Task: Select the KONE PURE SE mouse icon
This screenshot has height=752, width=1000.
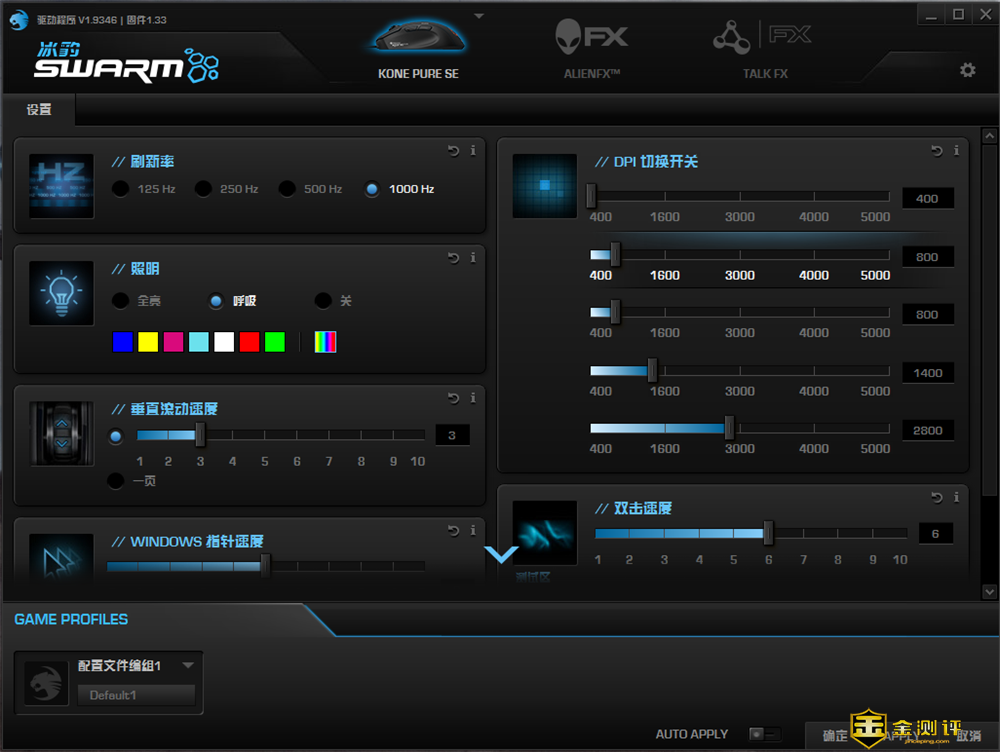Action: 419,40
